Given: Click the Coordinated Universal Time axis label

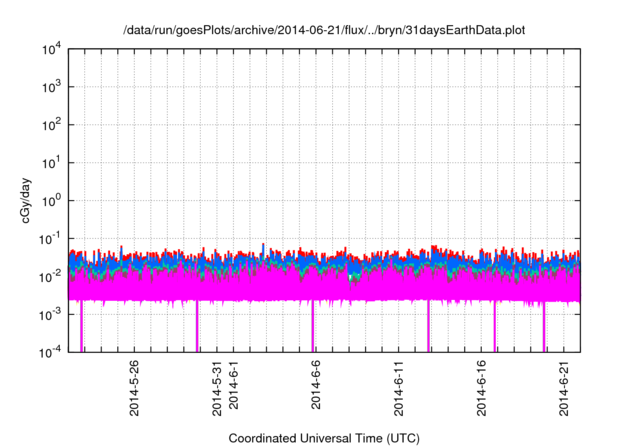Looking at the screenshot, I should coord(323,438).
